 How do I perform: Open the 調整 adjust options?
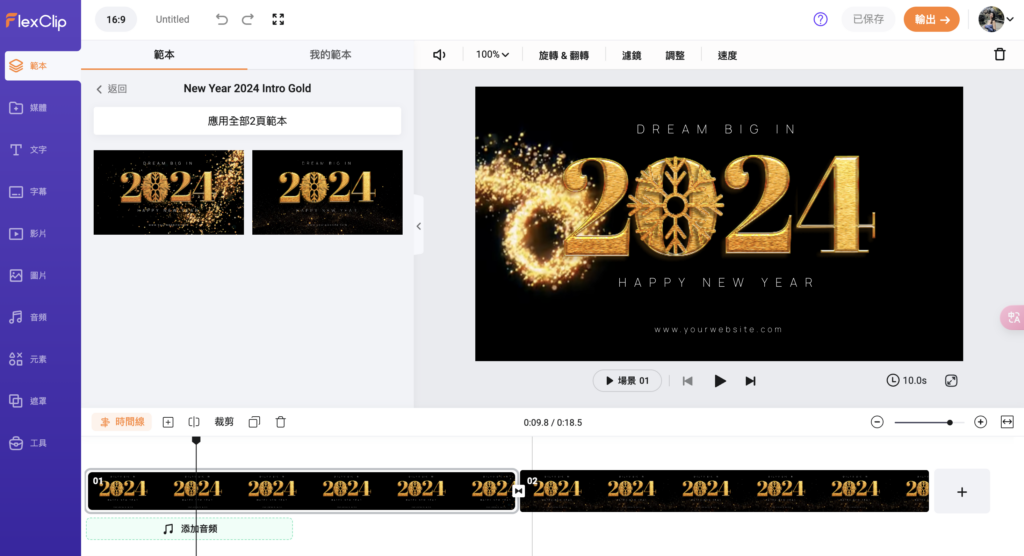[x=675, y=56]
